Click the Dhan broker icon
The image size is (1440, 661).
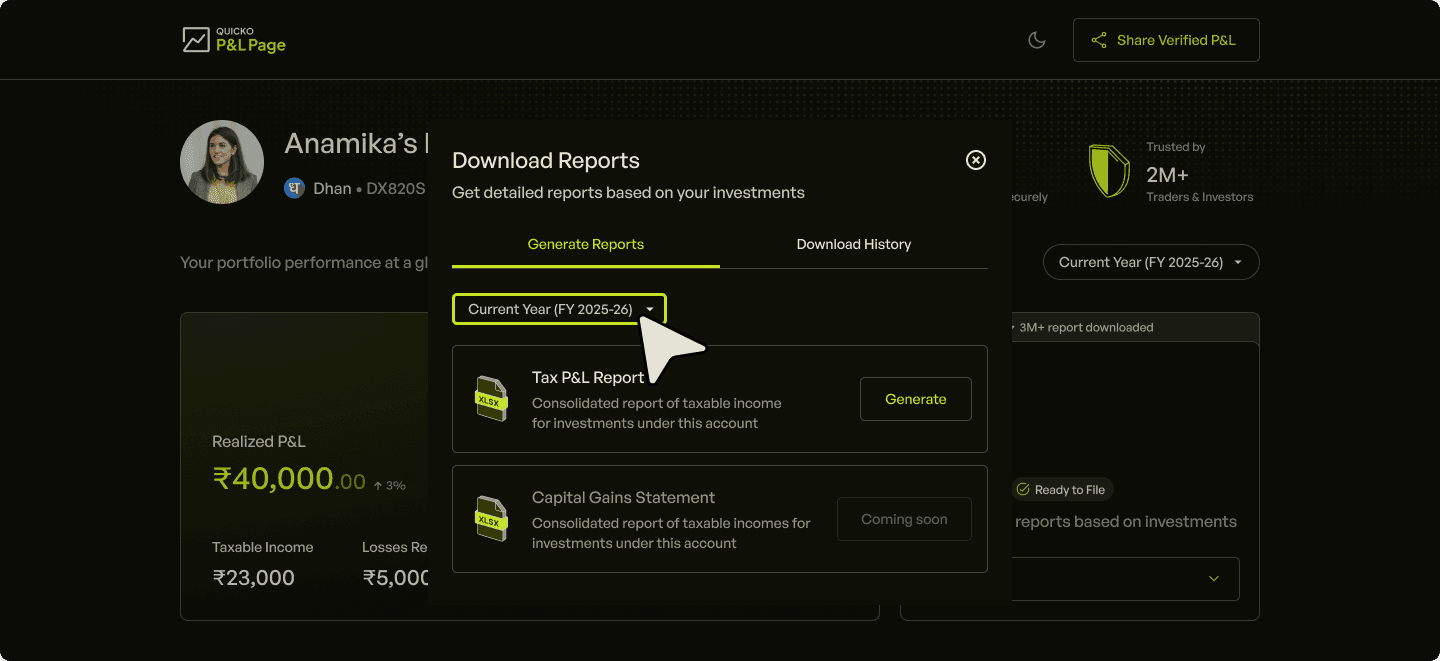click(294, 188)
